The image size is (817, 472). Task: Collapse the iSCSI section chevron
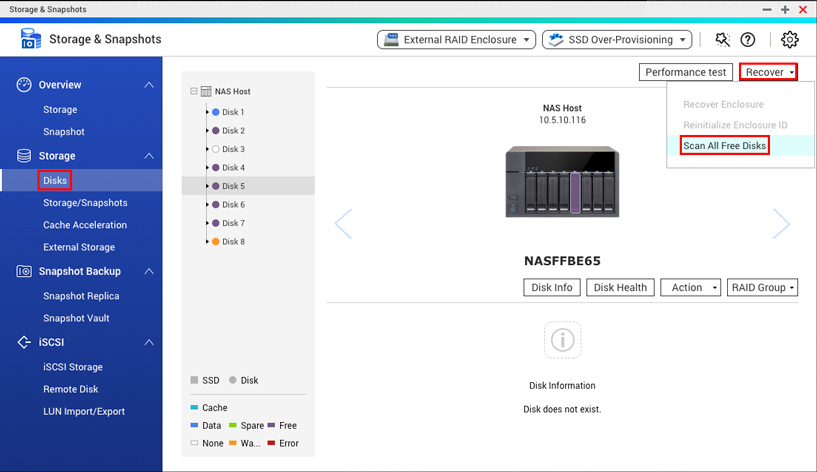click(149, 342)
